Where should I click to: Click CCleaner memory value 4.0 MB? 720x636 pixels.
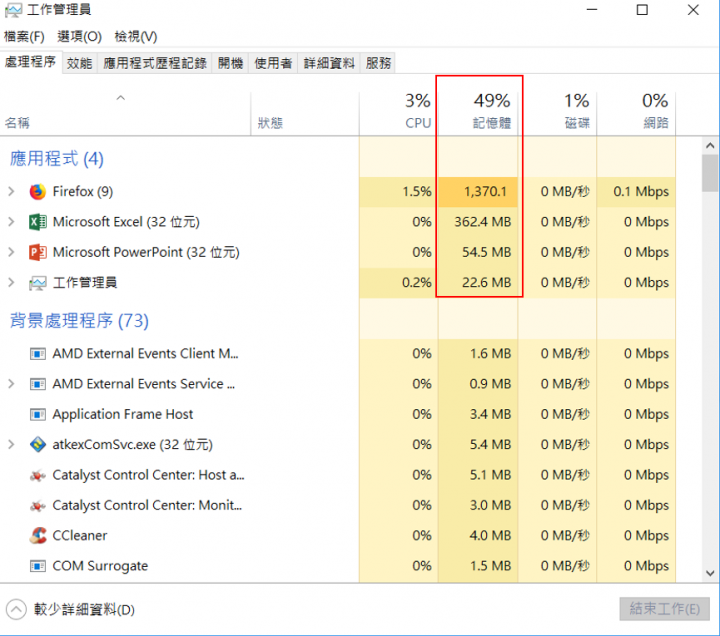tap(490, 535)
